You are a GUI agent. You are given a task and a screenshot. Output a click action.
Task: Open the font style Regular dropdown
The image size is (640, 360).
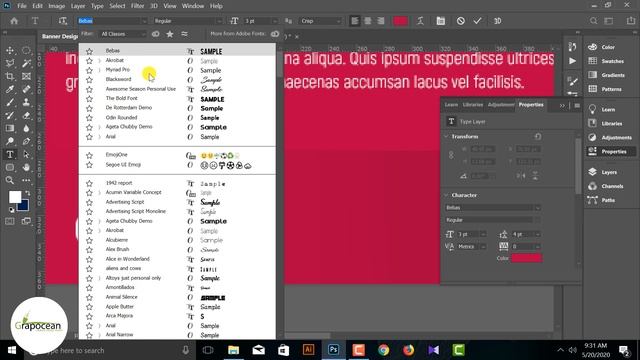point(219,21)
